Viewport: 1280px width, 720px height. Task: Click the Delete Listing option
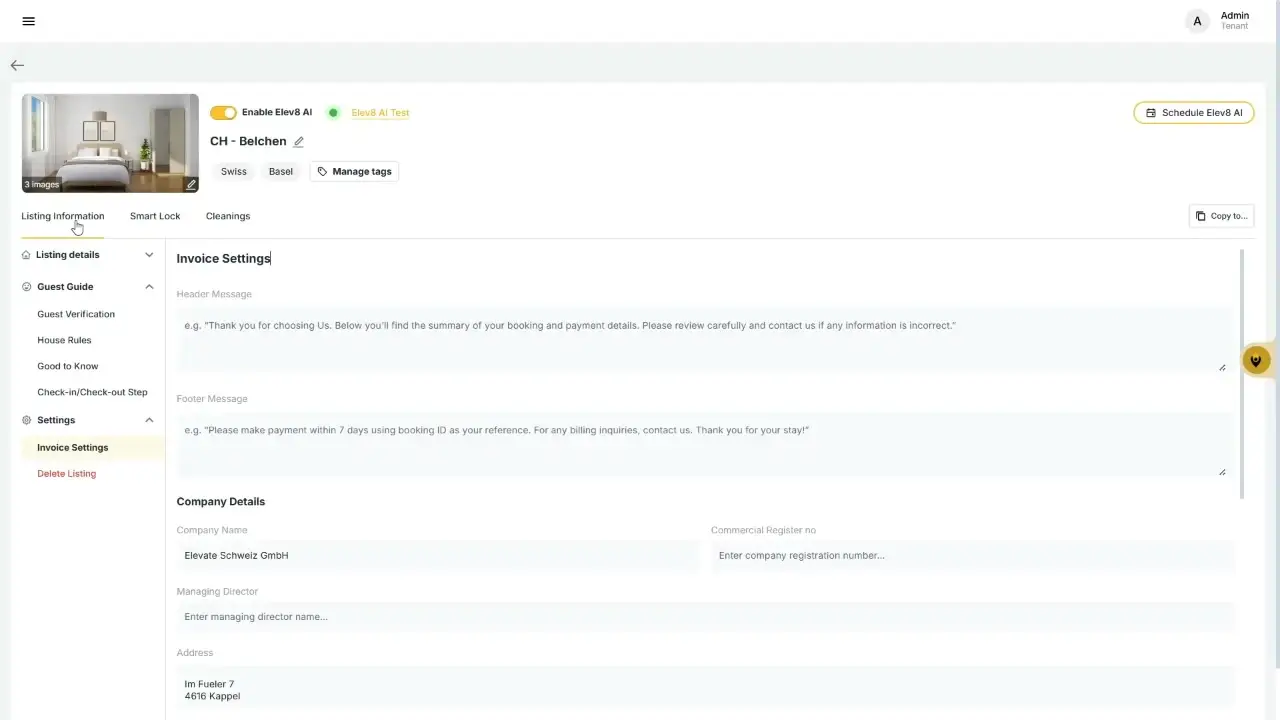[x=67, y=474]
